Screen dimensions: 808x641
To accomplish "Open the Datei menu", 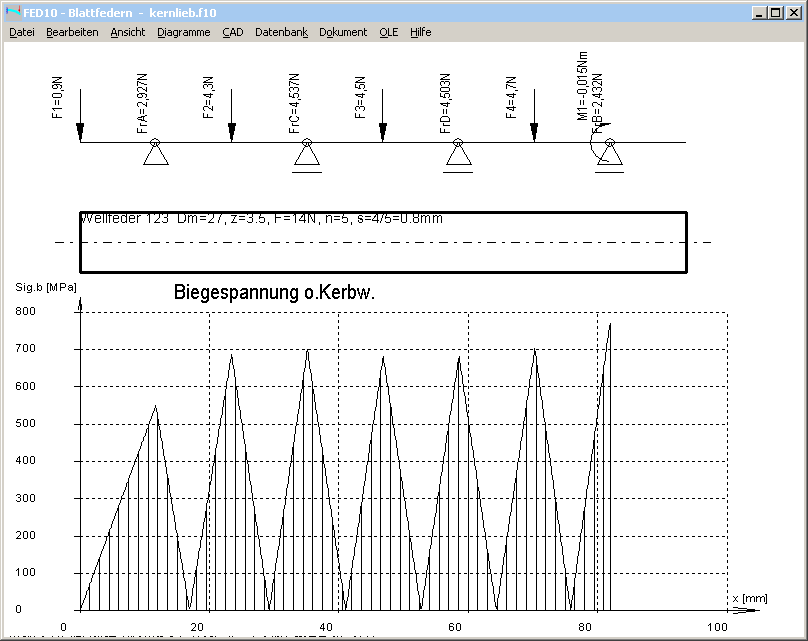I will click(21, 32).
